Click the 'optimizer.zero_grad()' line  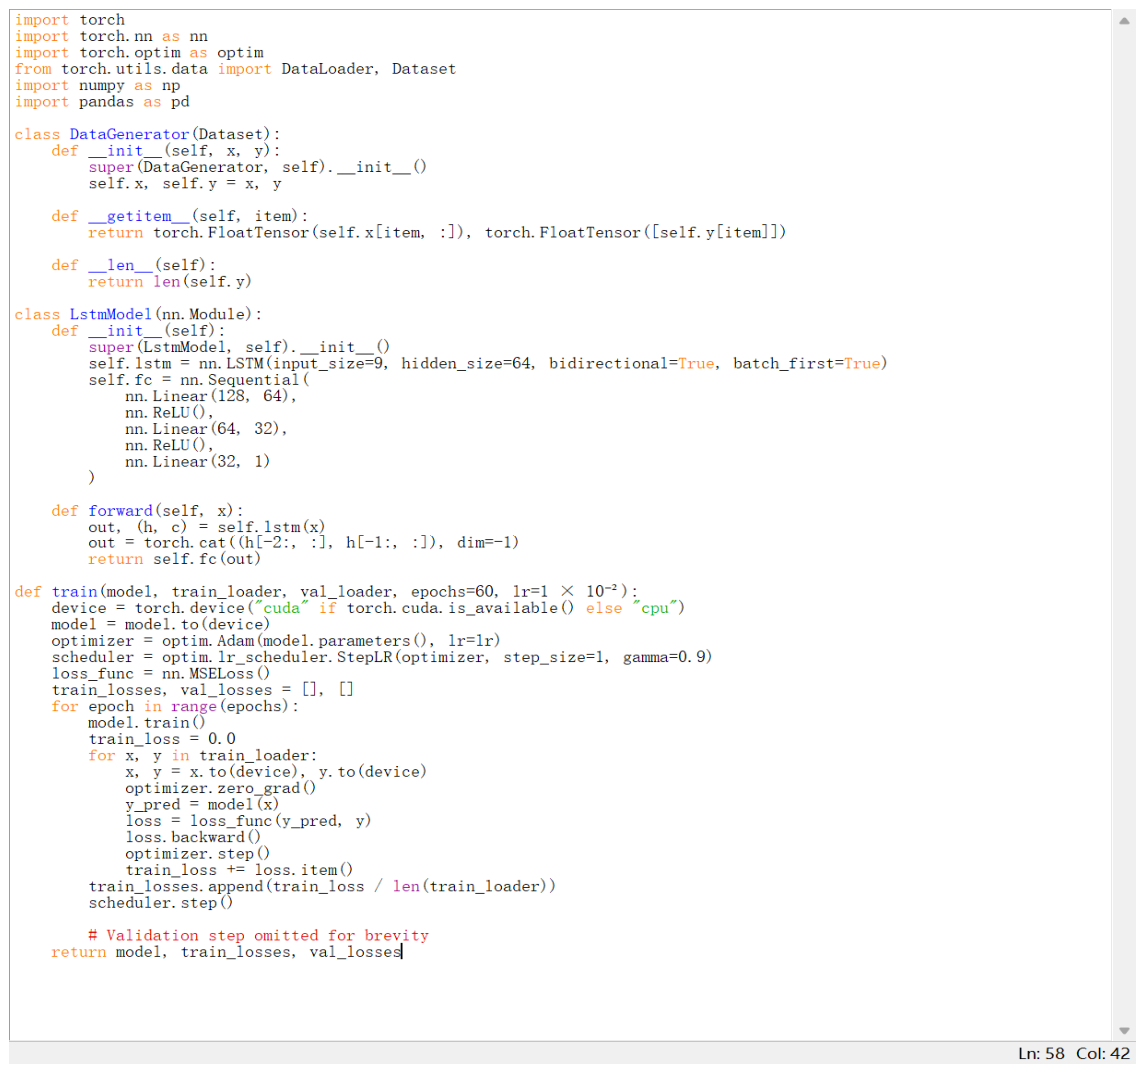[220, 788]
